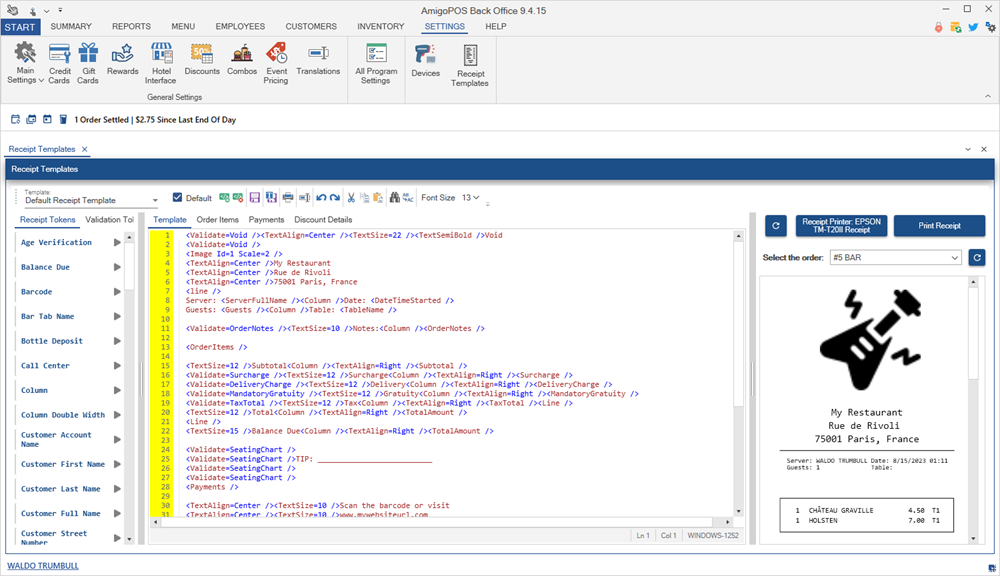This screenshot has height=576, width=1000.
Task: Open the Devices settings
Action: click(x=425, y=61)
